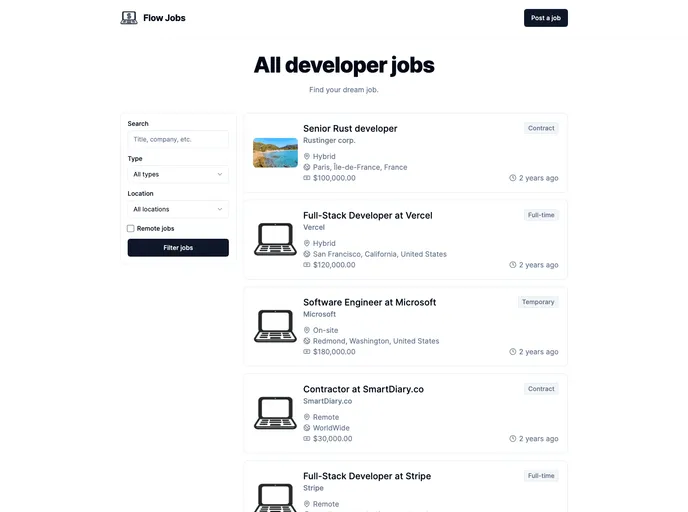Click the Vercel company name under the job title

314,227
